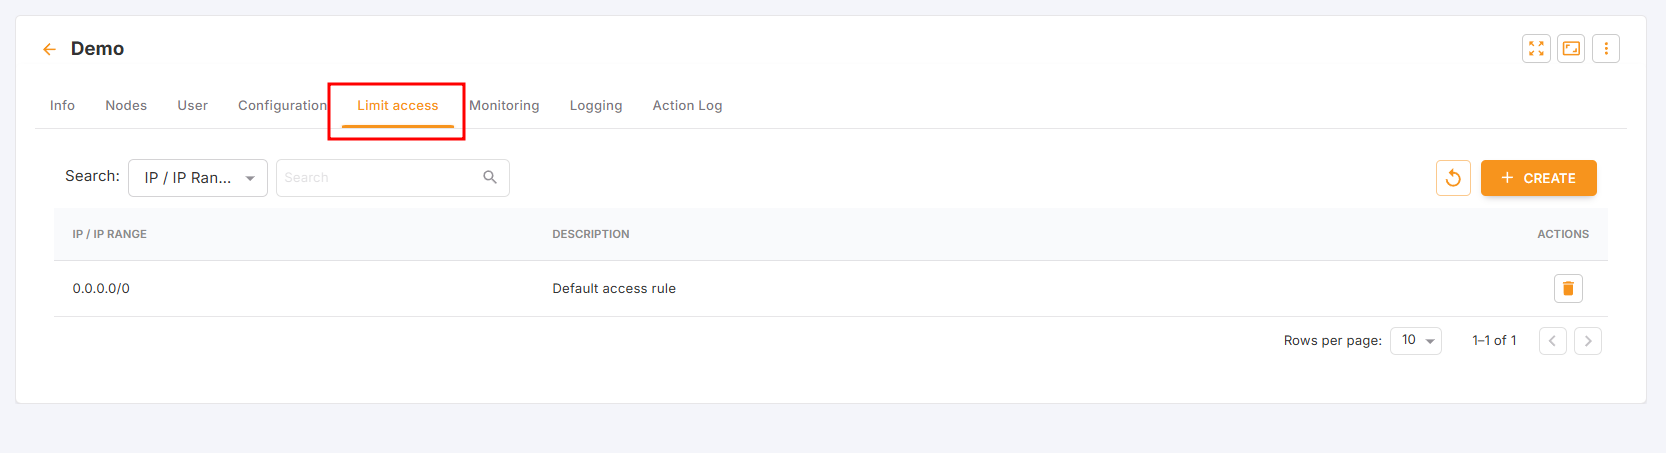Click the back arrow next to Demo
The image size is (1666, 453).
coord(49,49)
